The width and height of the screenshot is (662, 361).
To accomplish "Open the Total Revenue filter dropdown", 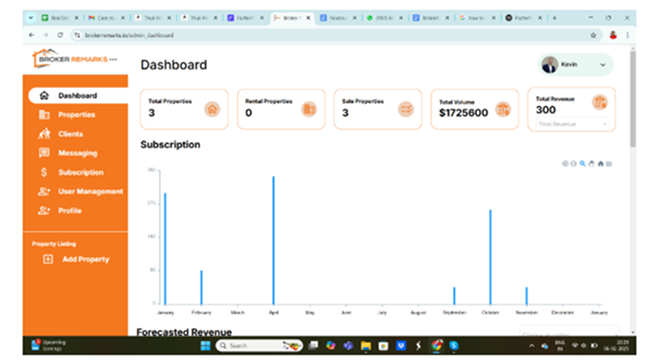I will point(572,124).
